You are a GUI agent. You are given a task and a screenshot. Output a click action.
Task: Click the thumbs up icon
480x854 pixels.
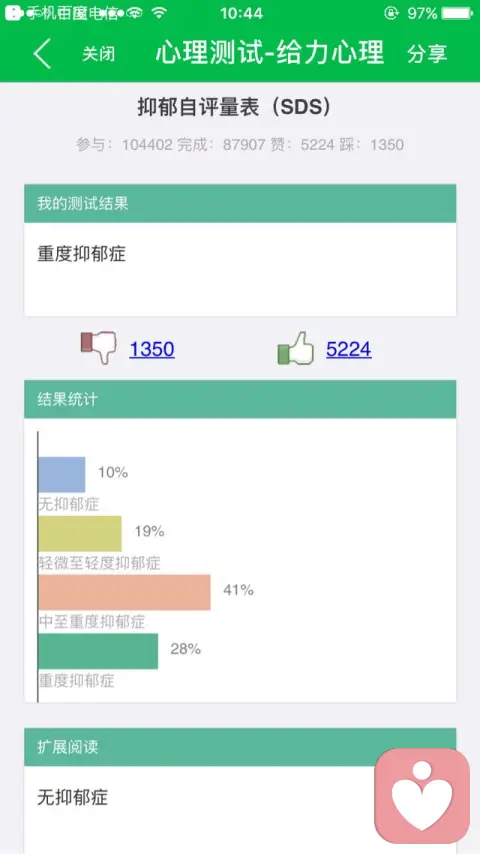click(x=296, y=348)
